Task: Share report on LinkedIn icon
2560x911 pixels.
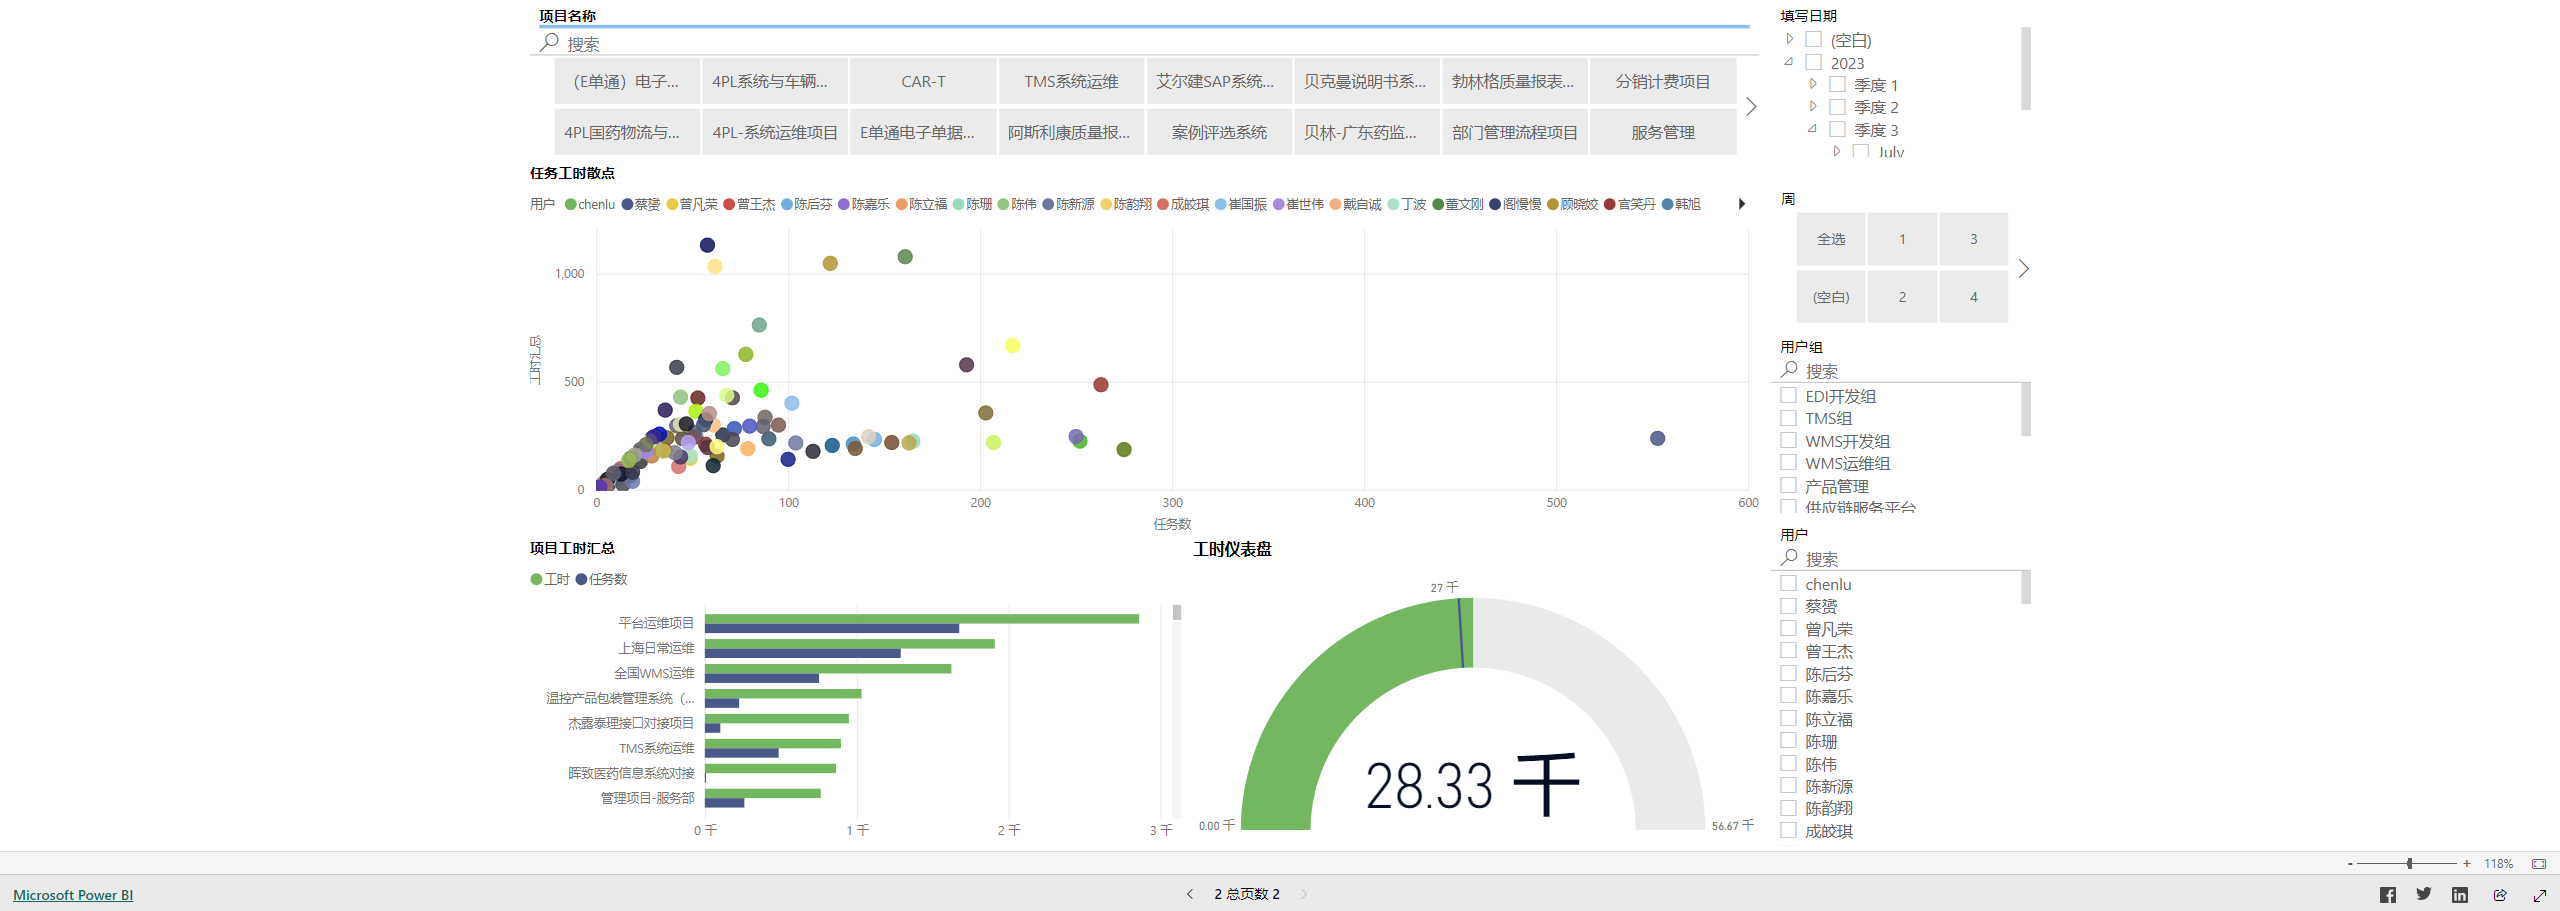Action: click(2460, 895)
